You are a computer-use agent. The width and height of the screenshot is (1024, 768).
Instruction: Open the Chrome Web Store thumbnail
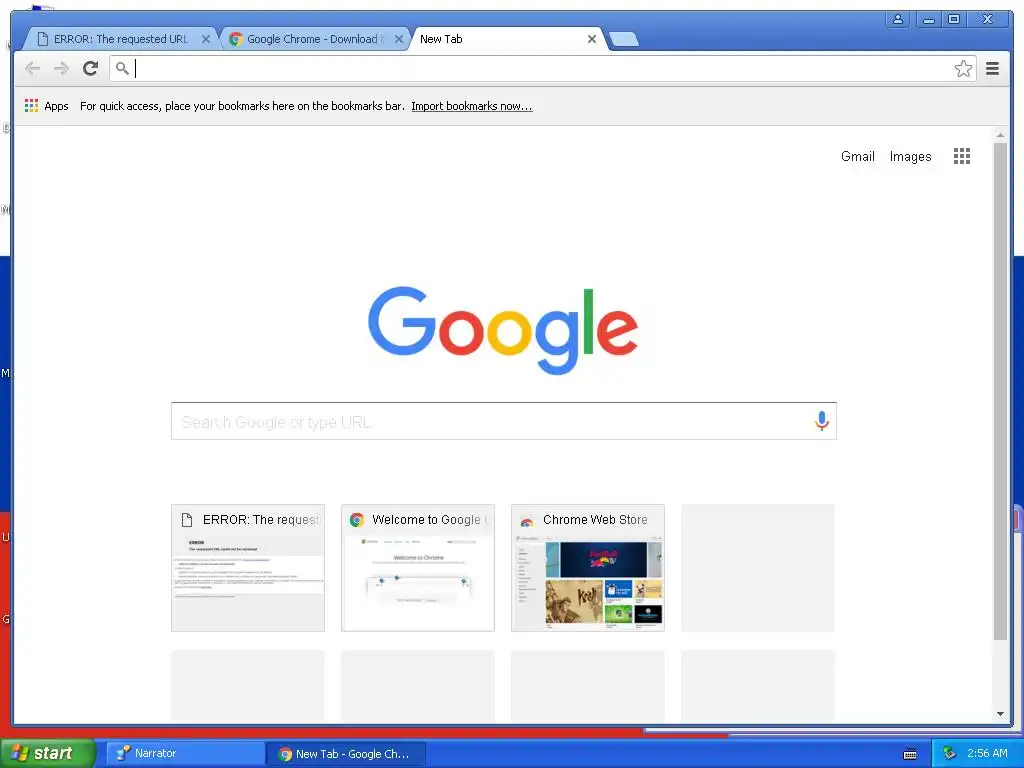click(x=588, y=568)
